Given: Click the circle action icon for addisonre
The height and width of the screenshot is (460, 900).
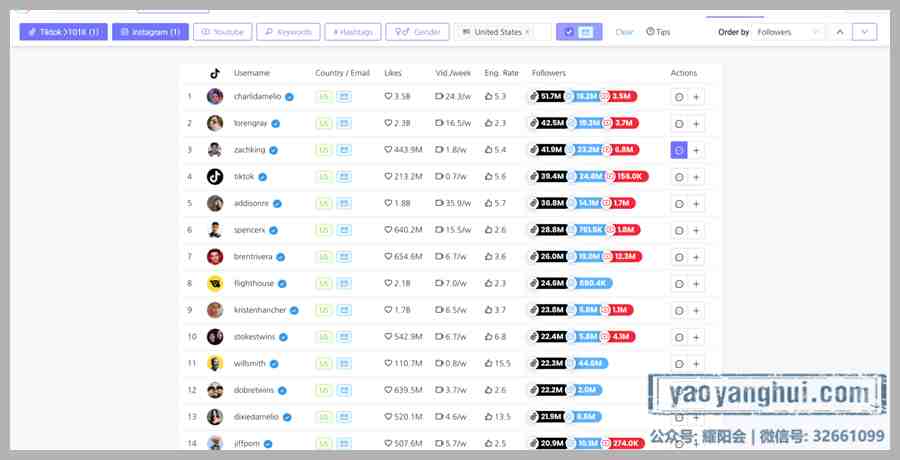Looking at the screenshot, I should 679,204.
